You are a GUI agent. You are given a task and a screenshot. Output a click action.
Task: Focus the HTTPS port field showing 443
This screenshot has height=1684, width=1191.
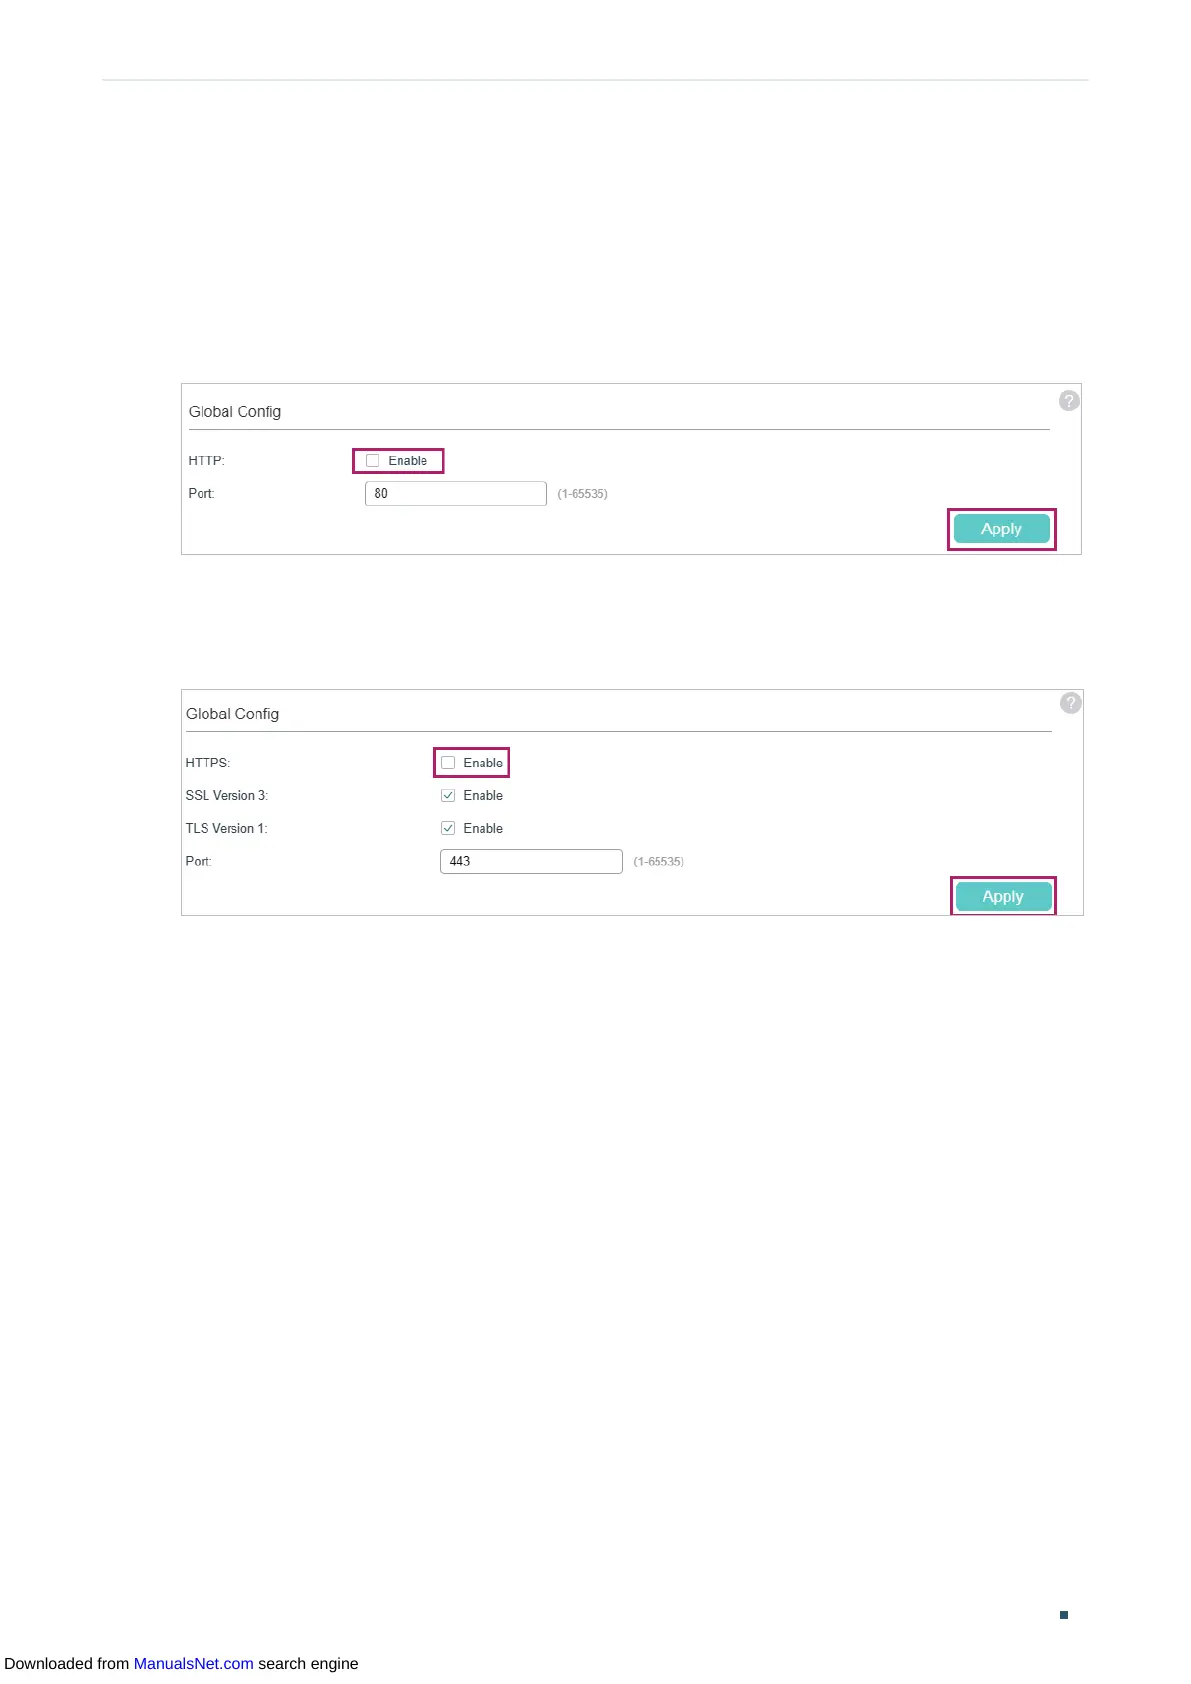click(x=531, y=862)
